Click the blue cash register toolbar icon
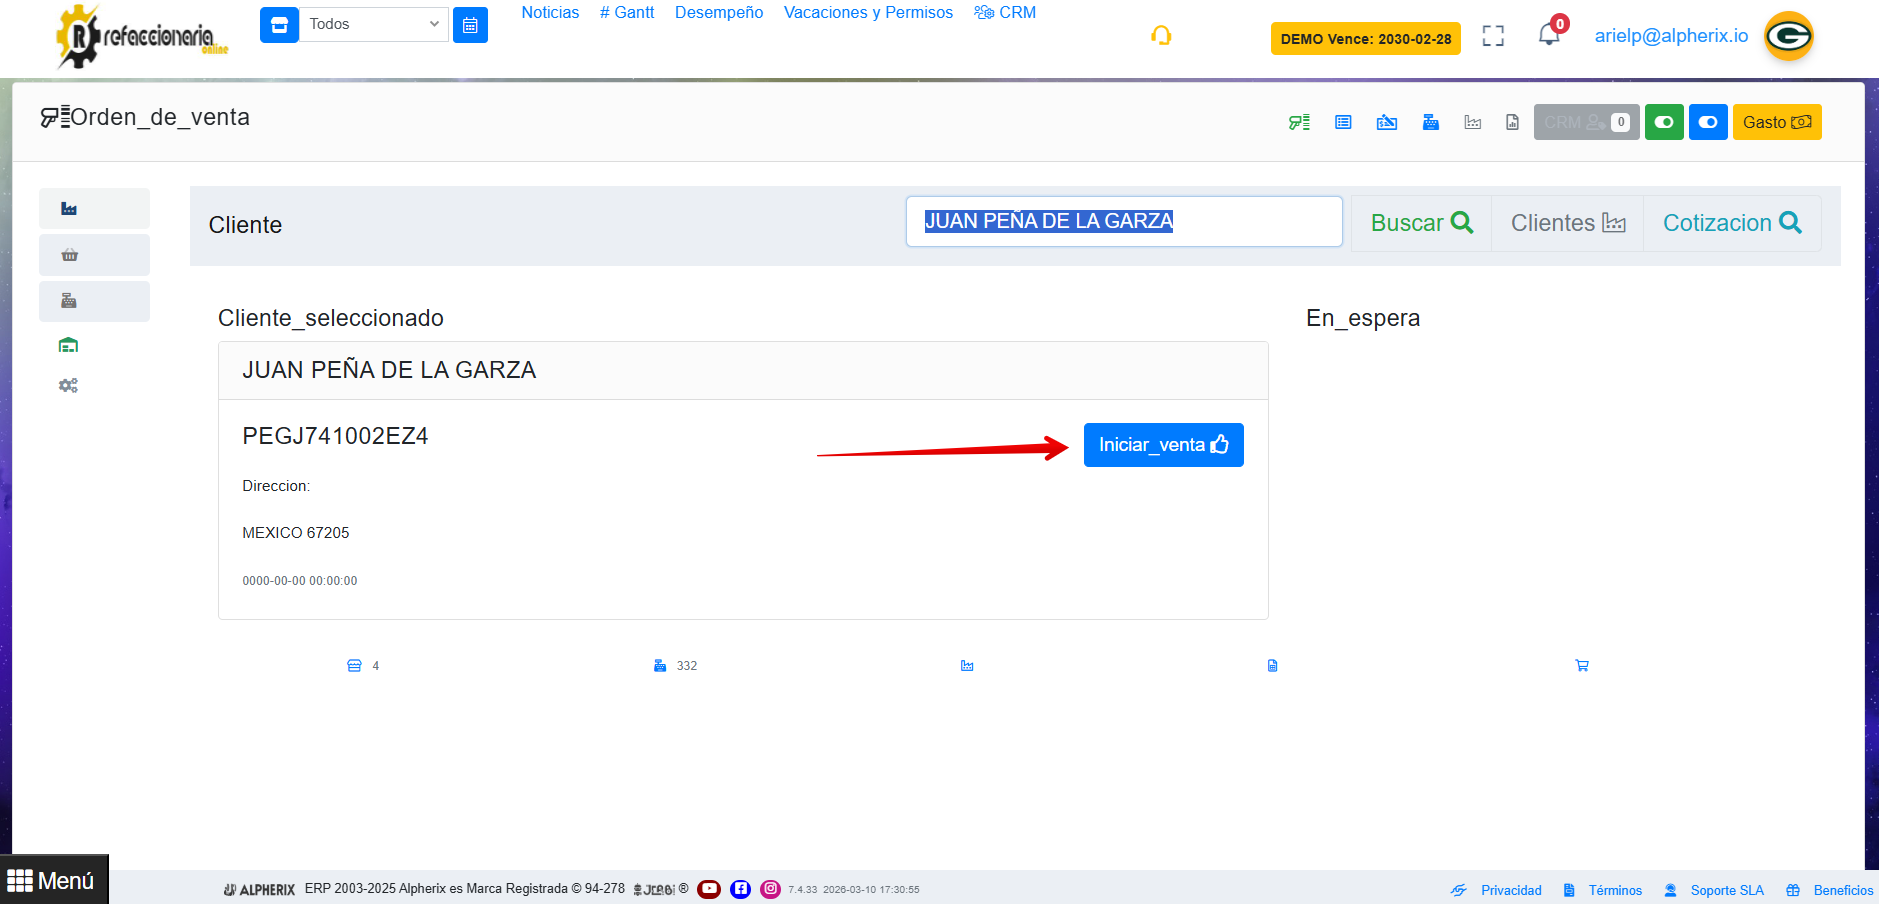Screen dimensions: 1879x904 [1430, 122]
